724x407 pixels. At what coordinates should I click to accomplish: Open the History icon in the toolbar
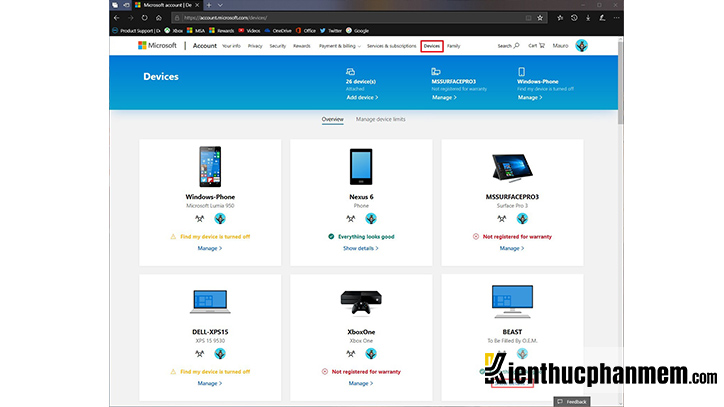(x=574, y=18)
